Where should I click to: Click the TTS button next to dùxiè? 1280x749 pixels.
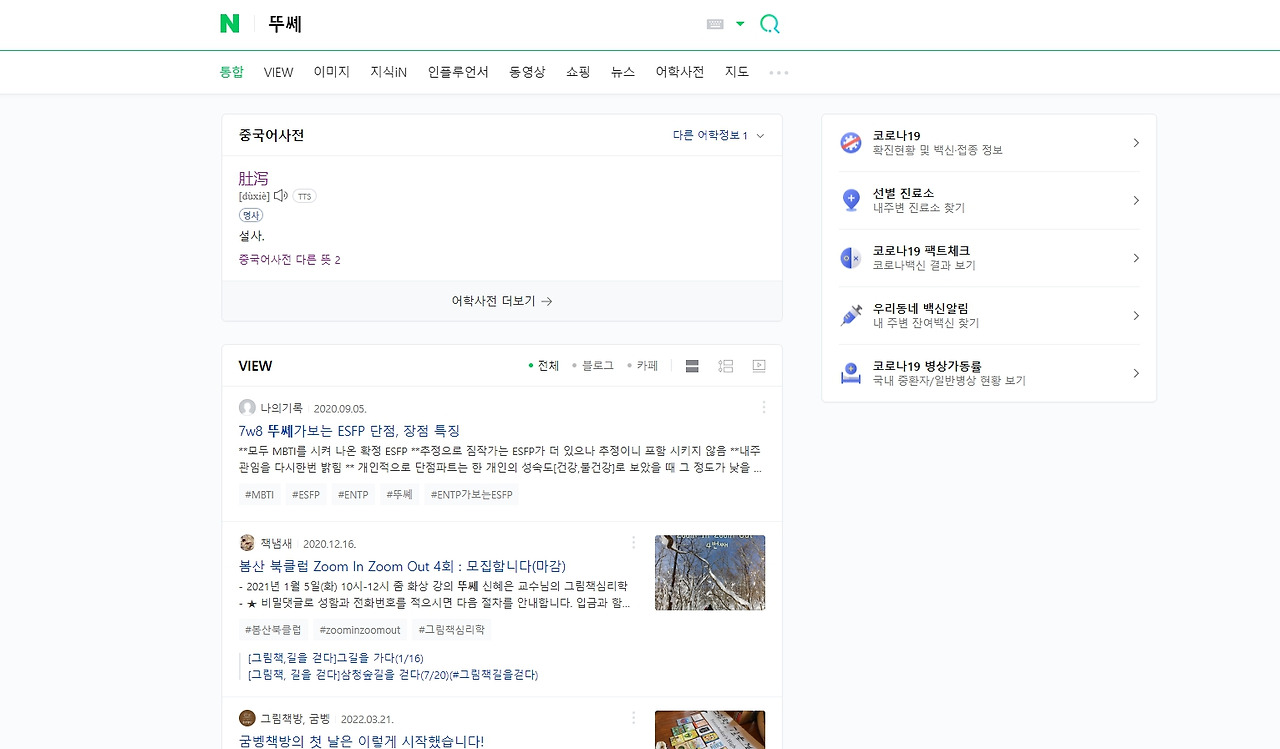tap(304, 196)
